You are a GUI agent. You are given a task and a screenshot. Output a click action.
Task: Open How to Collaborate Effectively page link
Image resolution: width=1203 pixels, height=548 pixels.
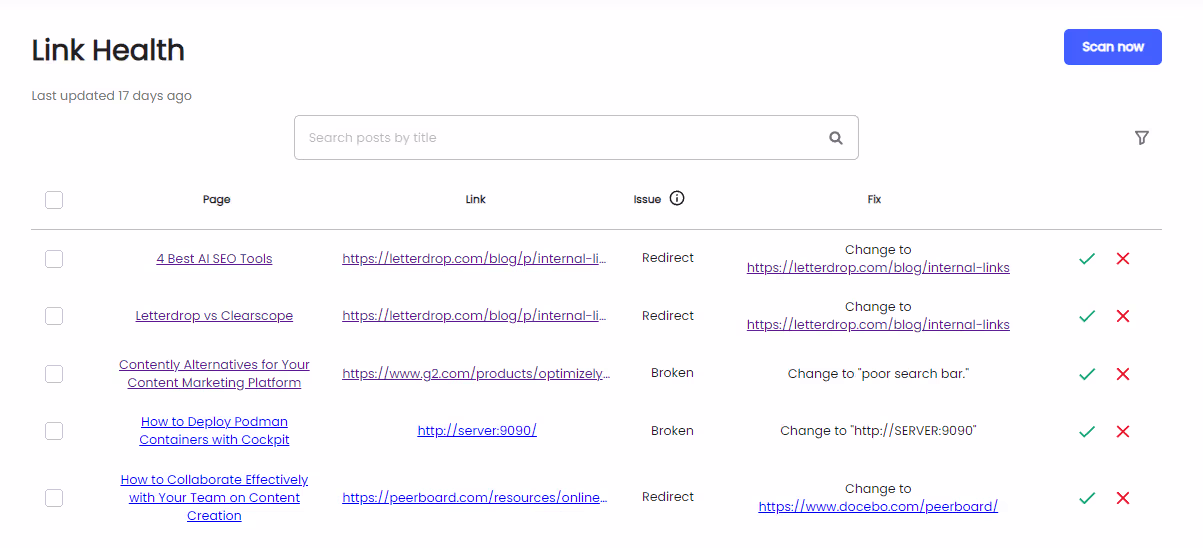[x=214, y=498]
